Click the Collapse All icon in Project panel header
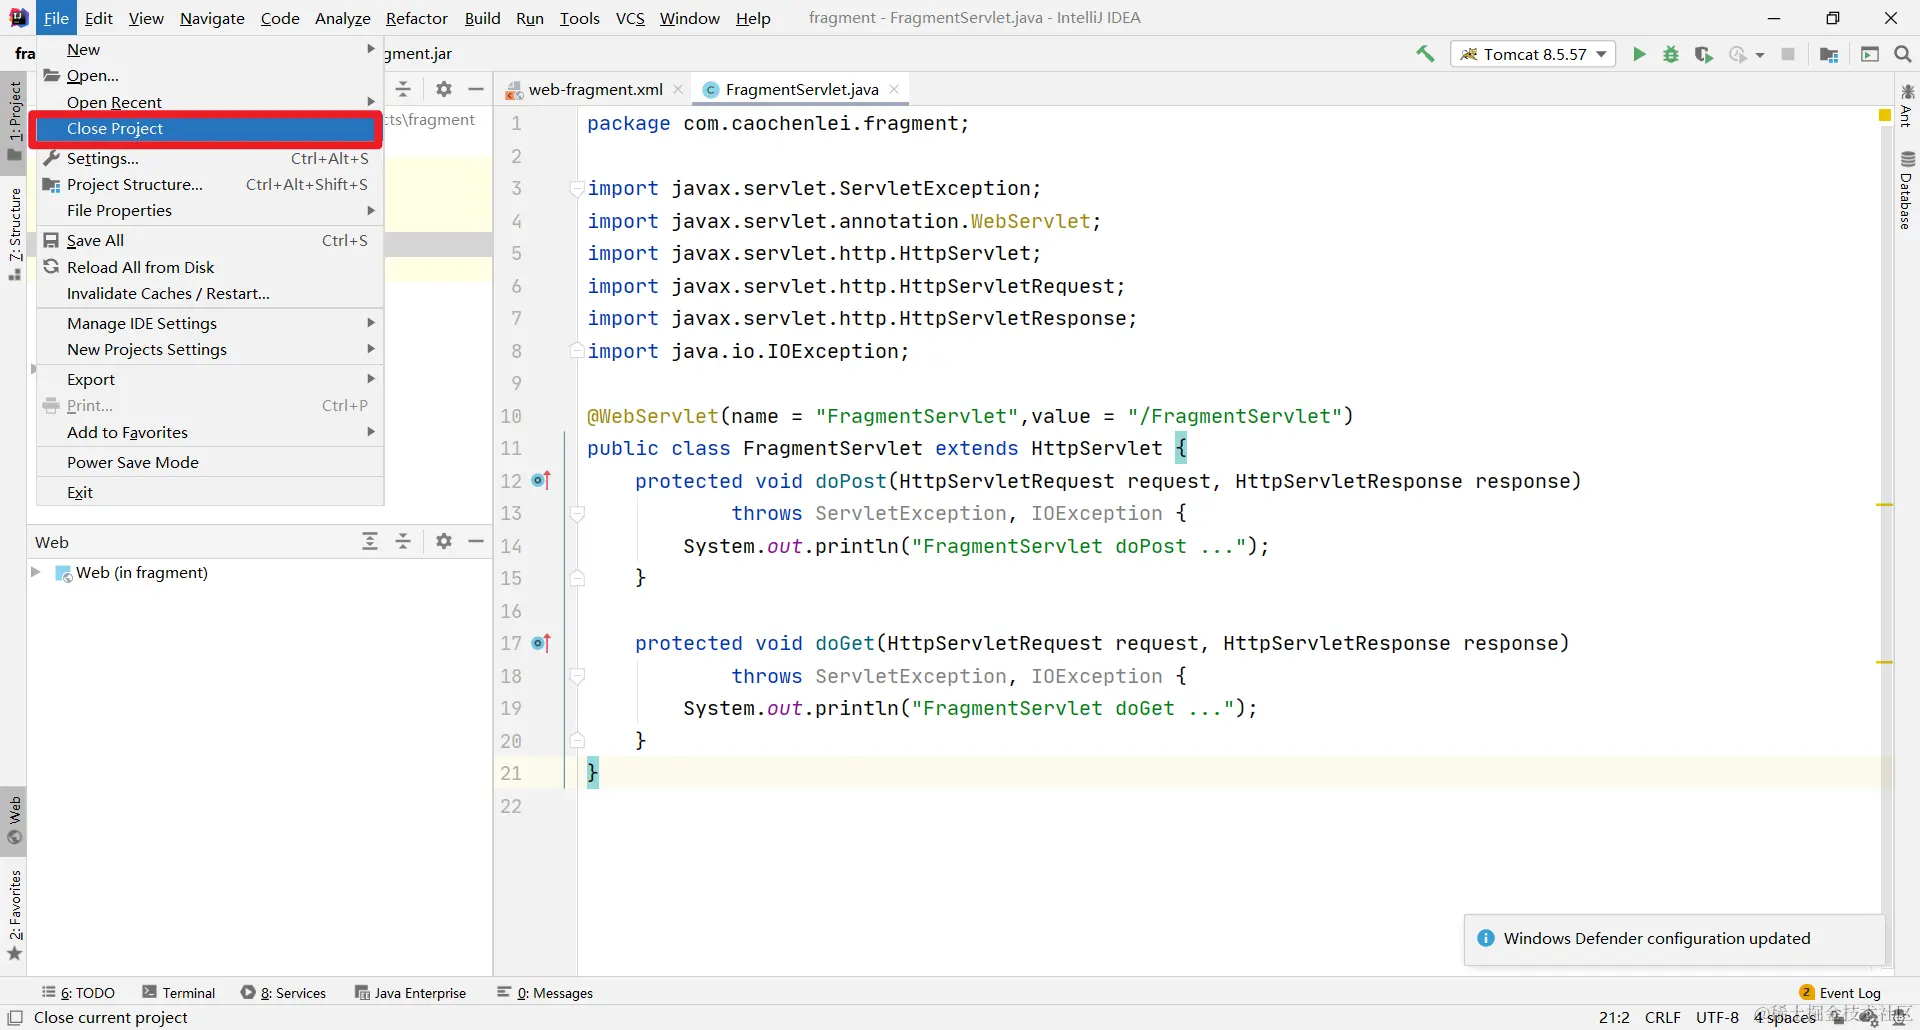 point(403,89)
